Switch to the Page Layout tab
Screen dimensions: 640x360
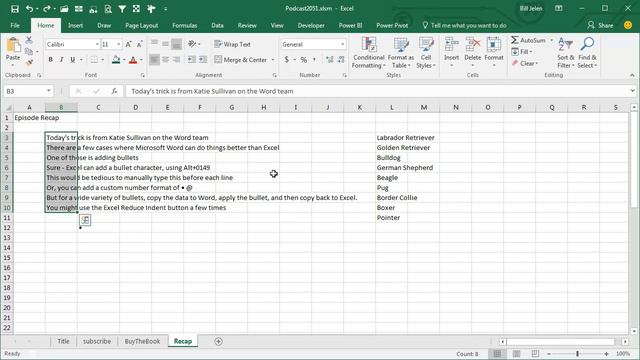[x=141, y=25]
